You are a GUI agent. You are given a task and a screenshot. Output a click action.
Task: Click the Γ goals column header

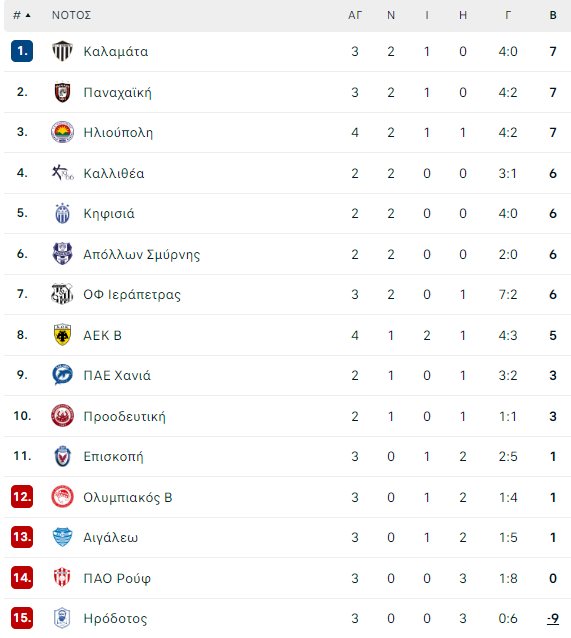pyautogui.click(x=508, y=15)
